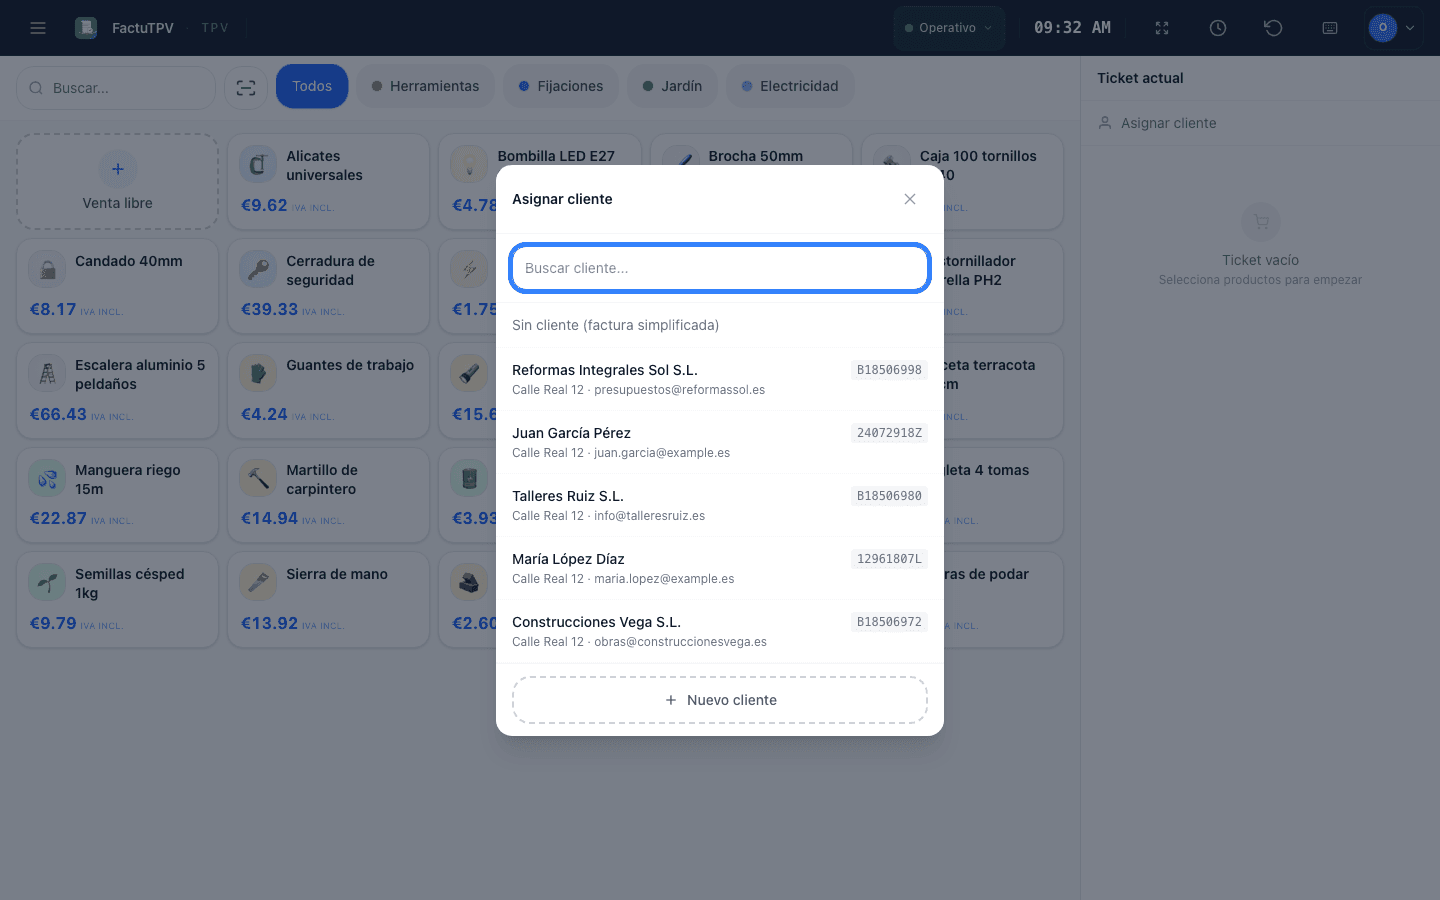The image size is (1440, 900).
Task: Focus the Buscar cliente search field
Action: click(x=720, y=268)
